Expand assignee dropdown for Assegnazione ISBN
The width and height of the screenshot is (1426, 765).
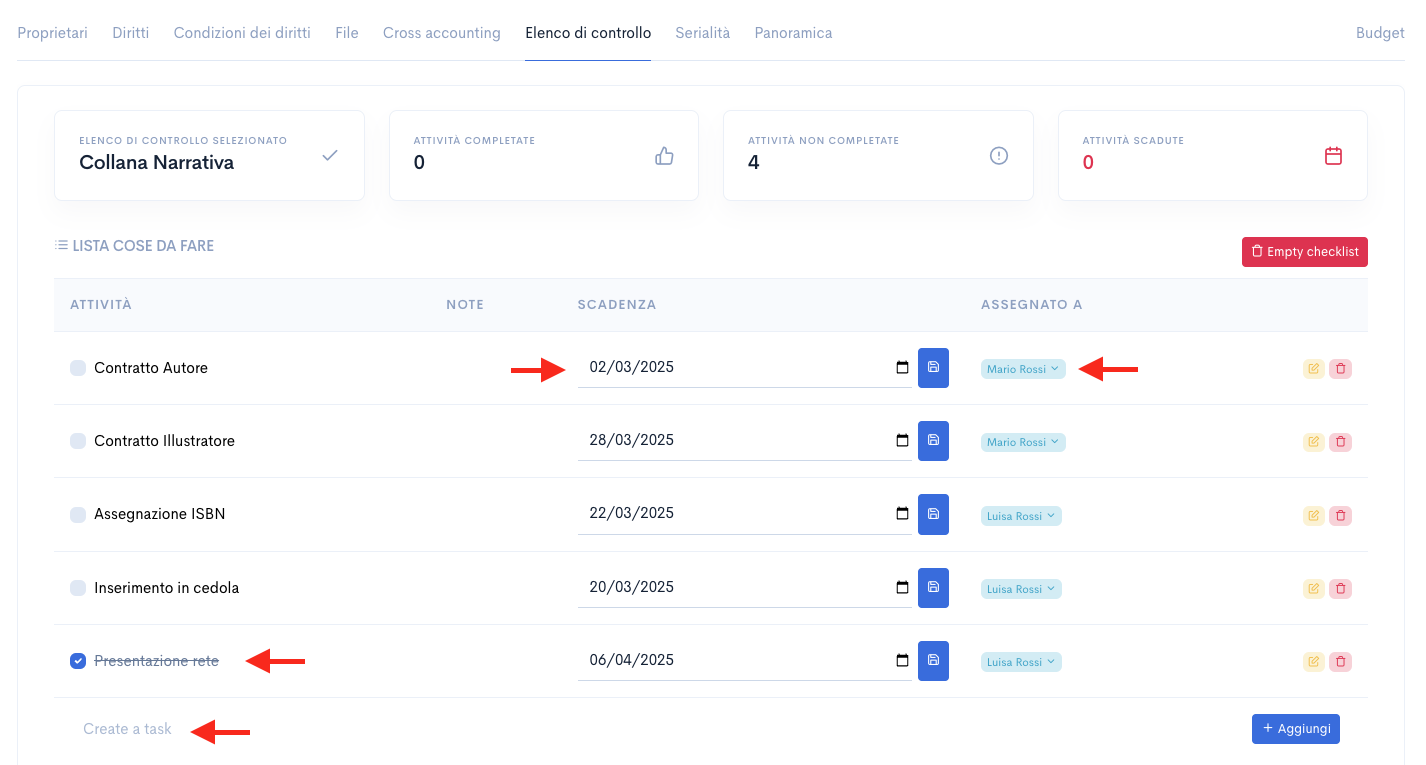coord(1021,516)
